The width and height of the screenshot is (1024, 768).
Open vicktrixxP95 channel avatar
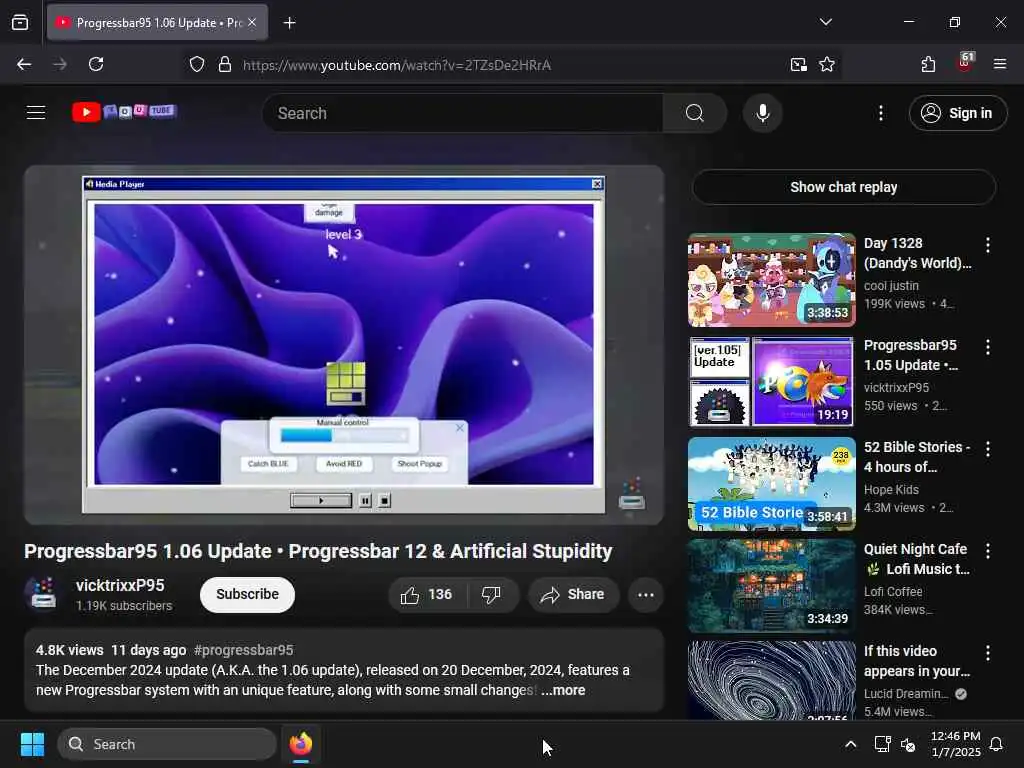pos(43,594)
